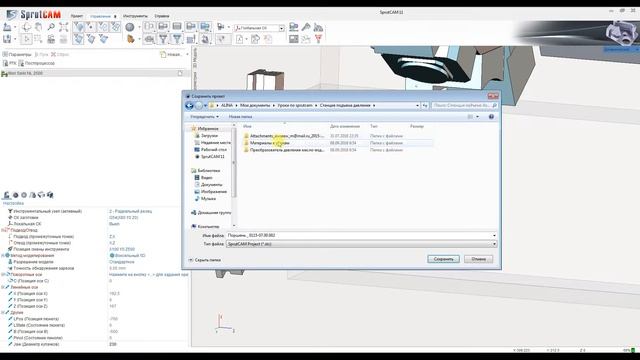Select the Материалы folder row
The width and height of the screenshot is (640, 360).
tap(337, 143)
